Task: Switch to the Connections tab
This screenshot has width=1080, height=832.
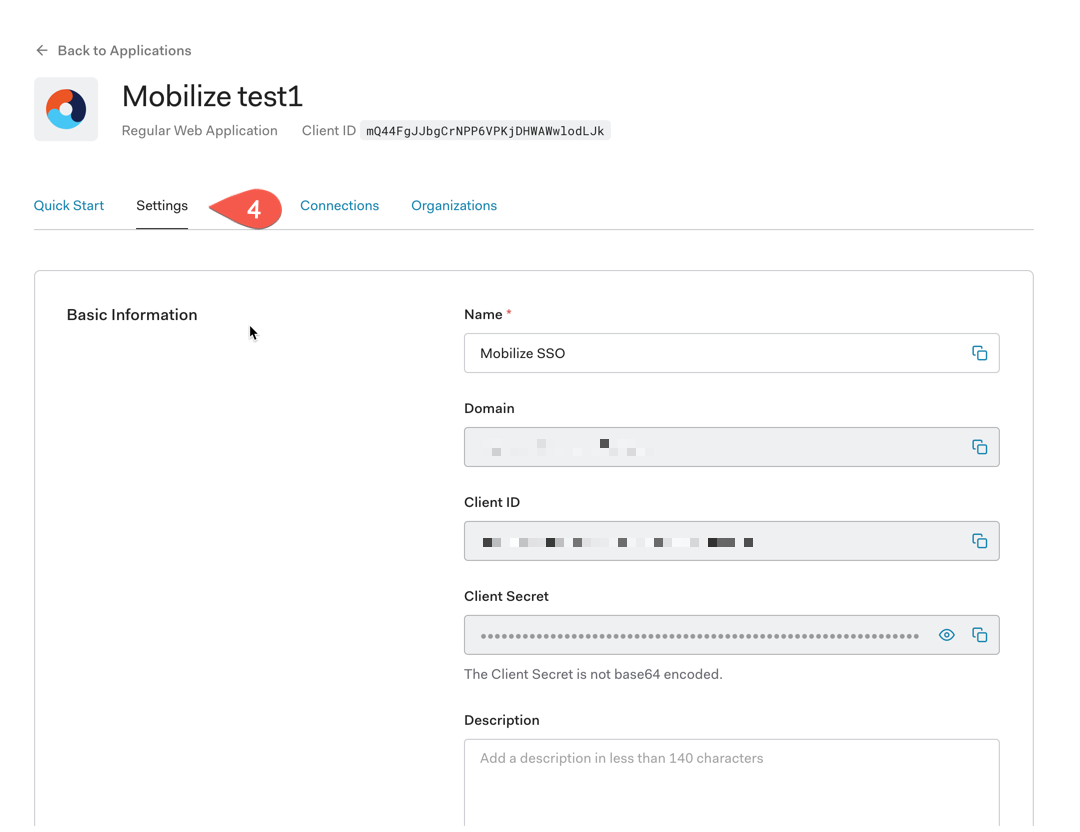Action: [x=340, y=205]
